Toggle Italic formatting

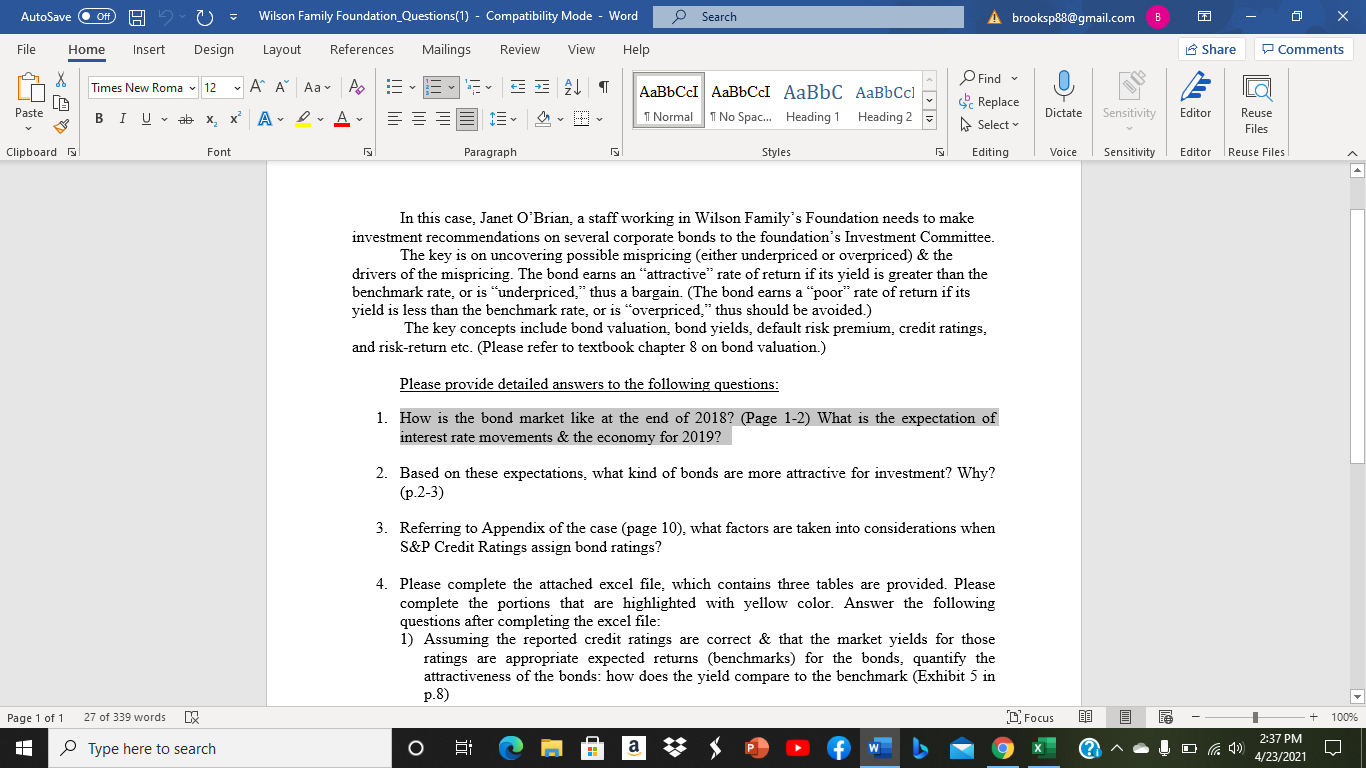point(124,119)
